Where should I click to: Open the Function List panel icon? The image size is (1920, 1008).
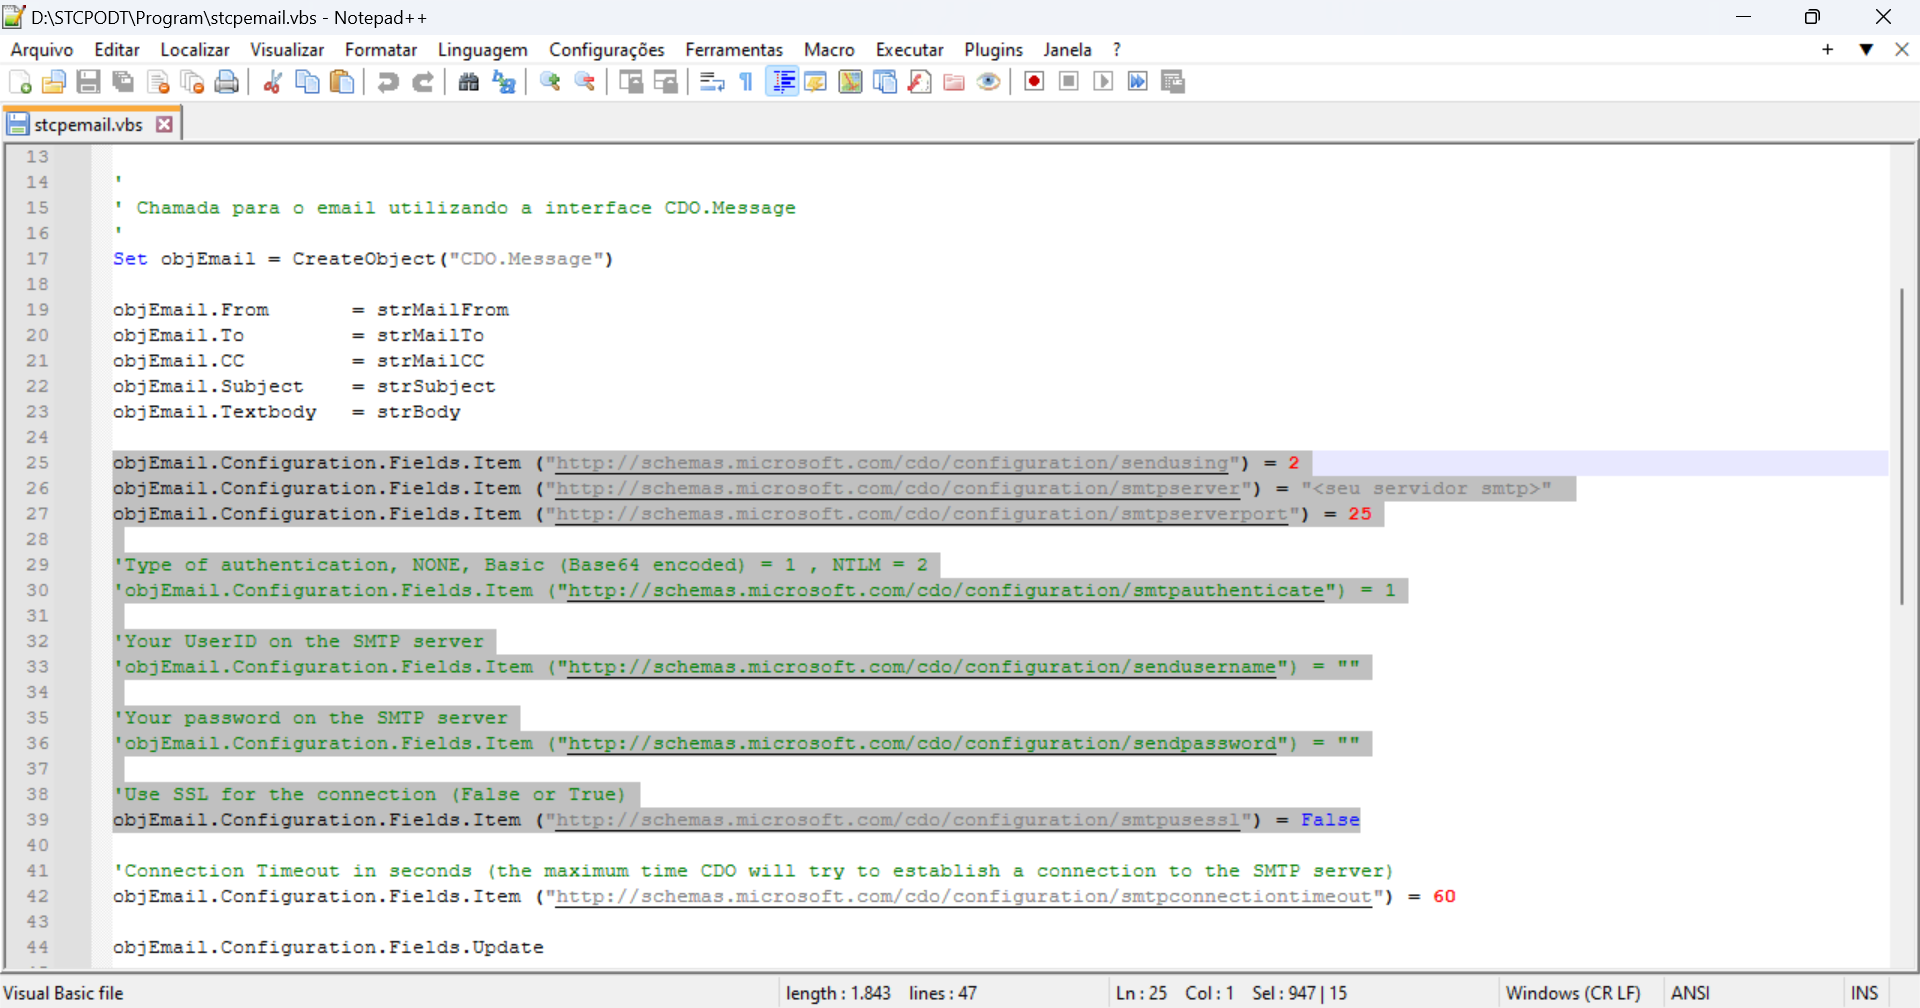pyautogui.click(x=920, y=82)
